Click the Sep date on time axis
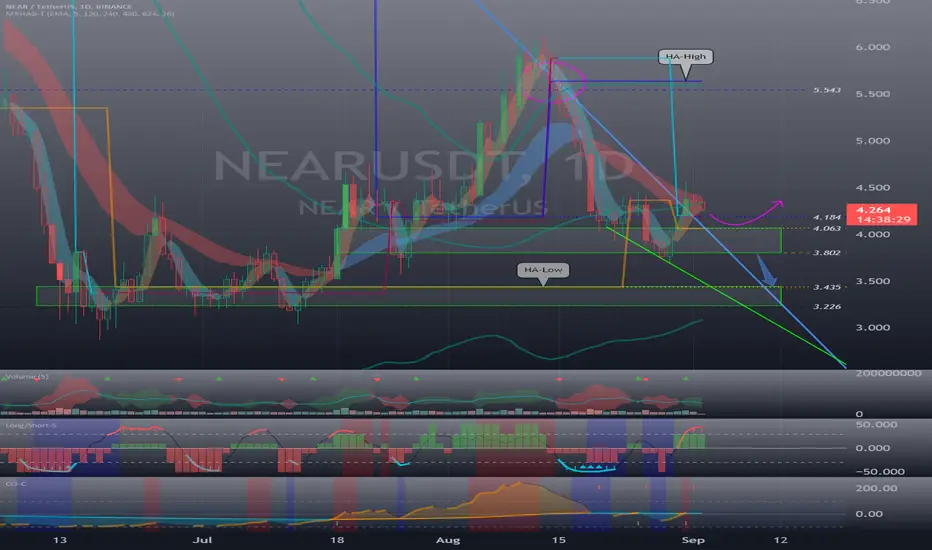Viewport: 932px width, 550px height. 693,540
